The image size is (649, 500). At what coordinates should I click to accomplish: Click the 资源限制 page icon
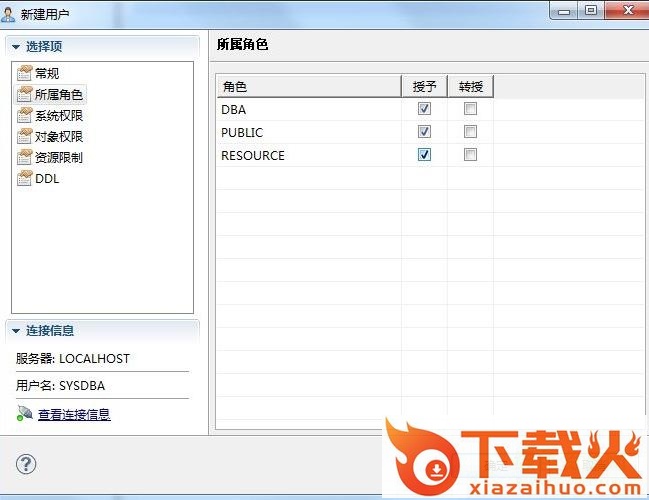(x=24, y=157)
